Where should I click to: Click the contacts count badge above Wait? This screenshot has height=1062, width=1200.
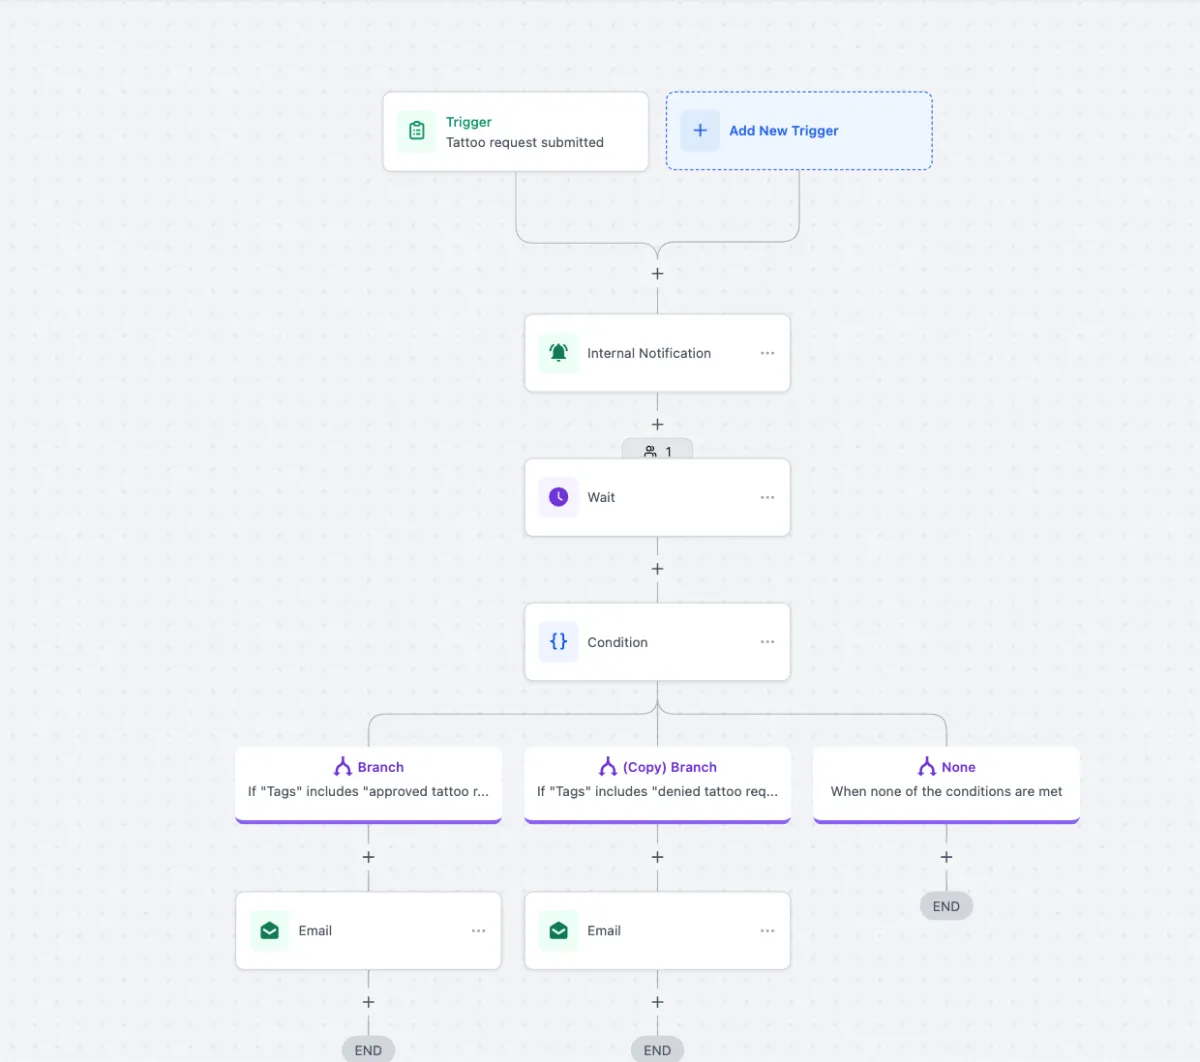(x=657, y=450)
